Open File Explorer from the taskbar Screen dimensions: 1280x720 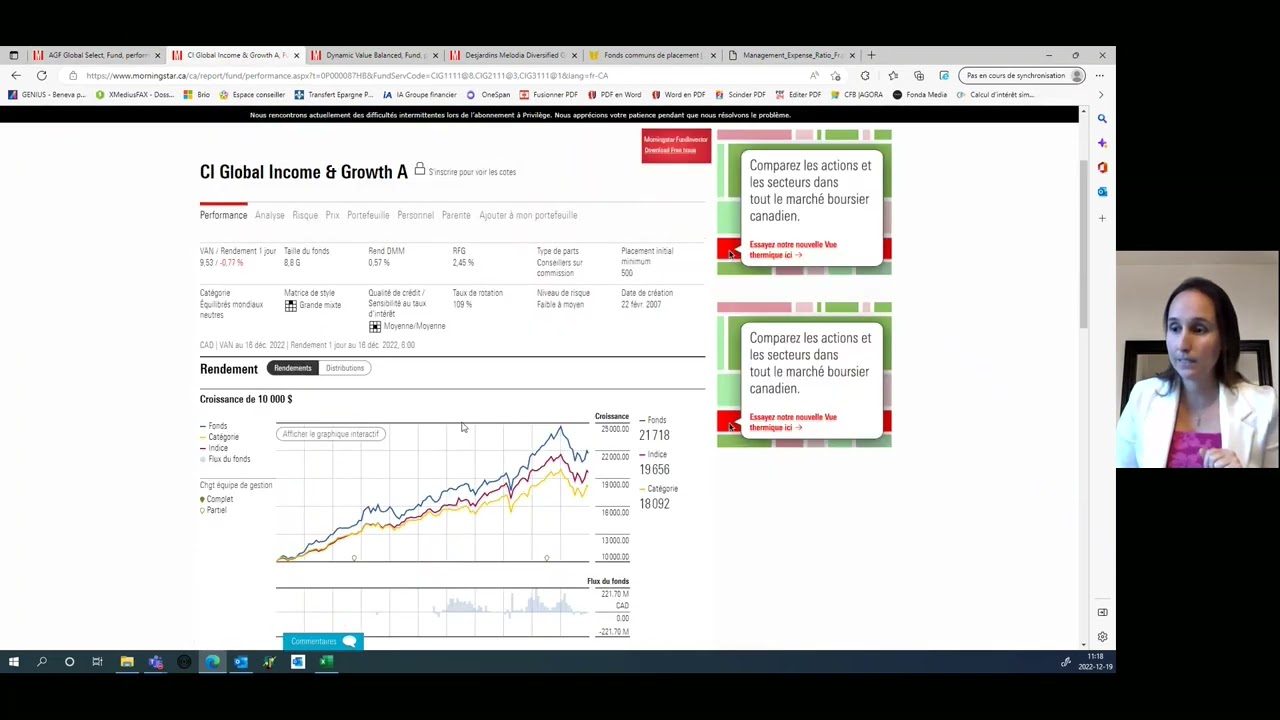pyautogui.click(x=127, y=661)
